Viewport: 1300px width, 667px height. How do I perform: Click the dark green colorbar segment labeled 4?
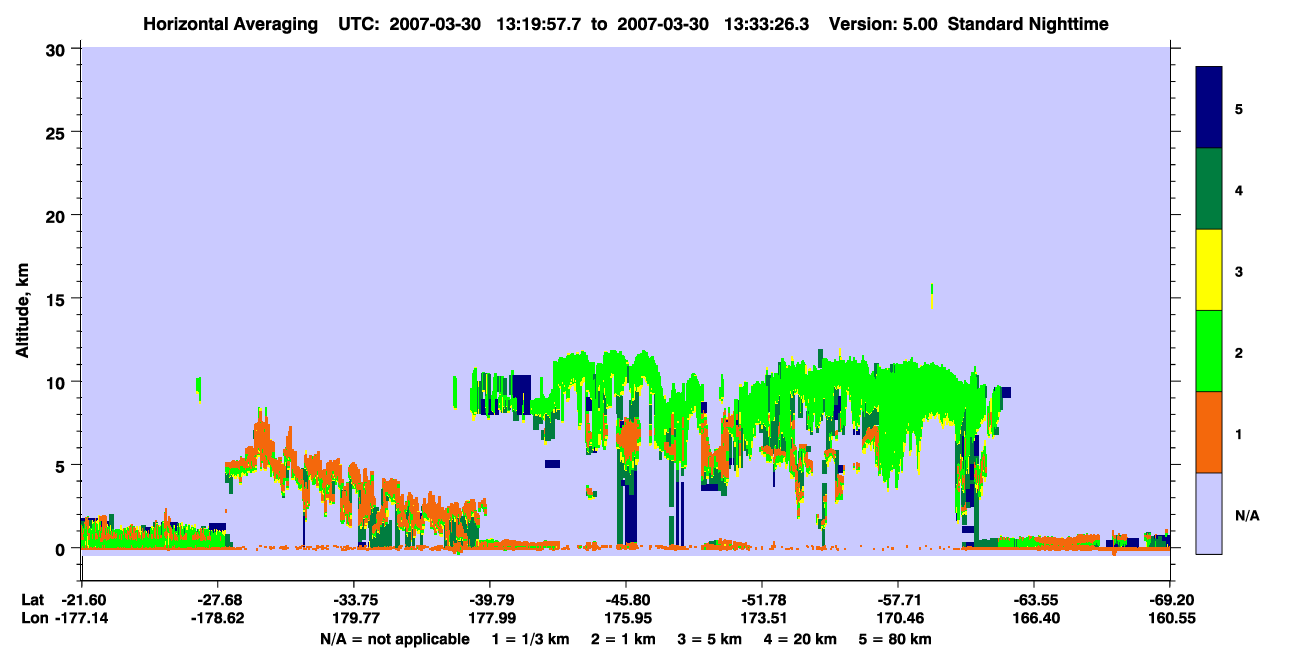pyautogui.click(x=1209, y=189)
